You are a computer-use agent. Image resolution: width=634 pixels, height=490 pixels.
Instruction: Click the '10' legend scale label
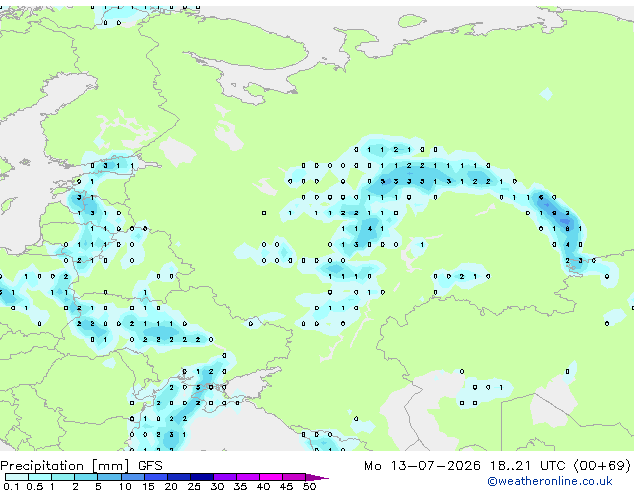tap(125, 486)
